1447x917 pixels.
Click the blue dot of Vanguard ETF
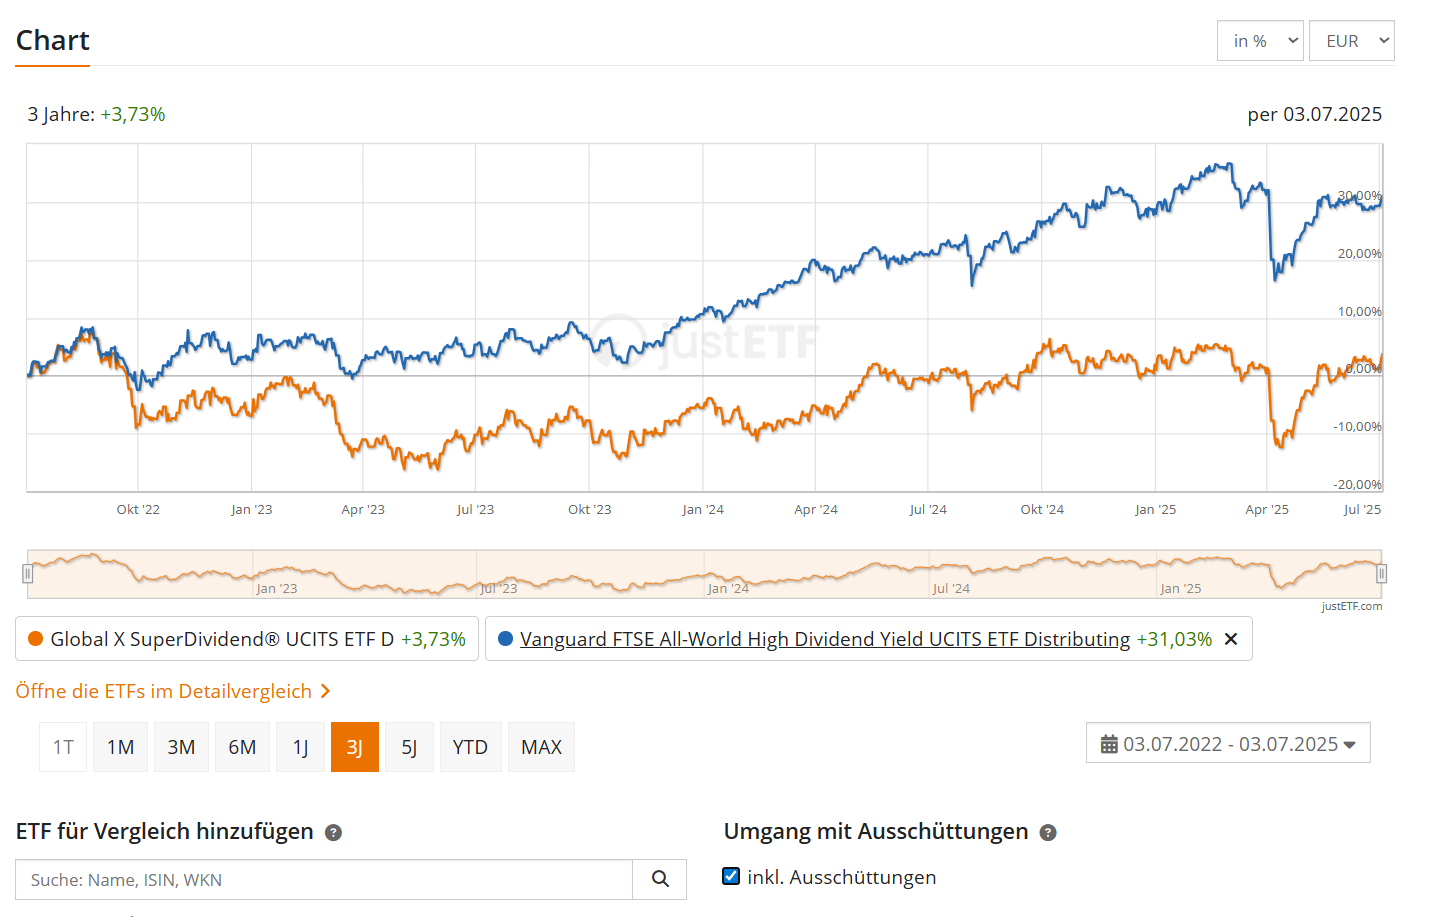coord(505,639)
